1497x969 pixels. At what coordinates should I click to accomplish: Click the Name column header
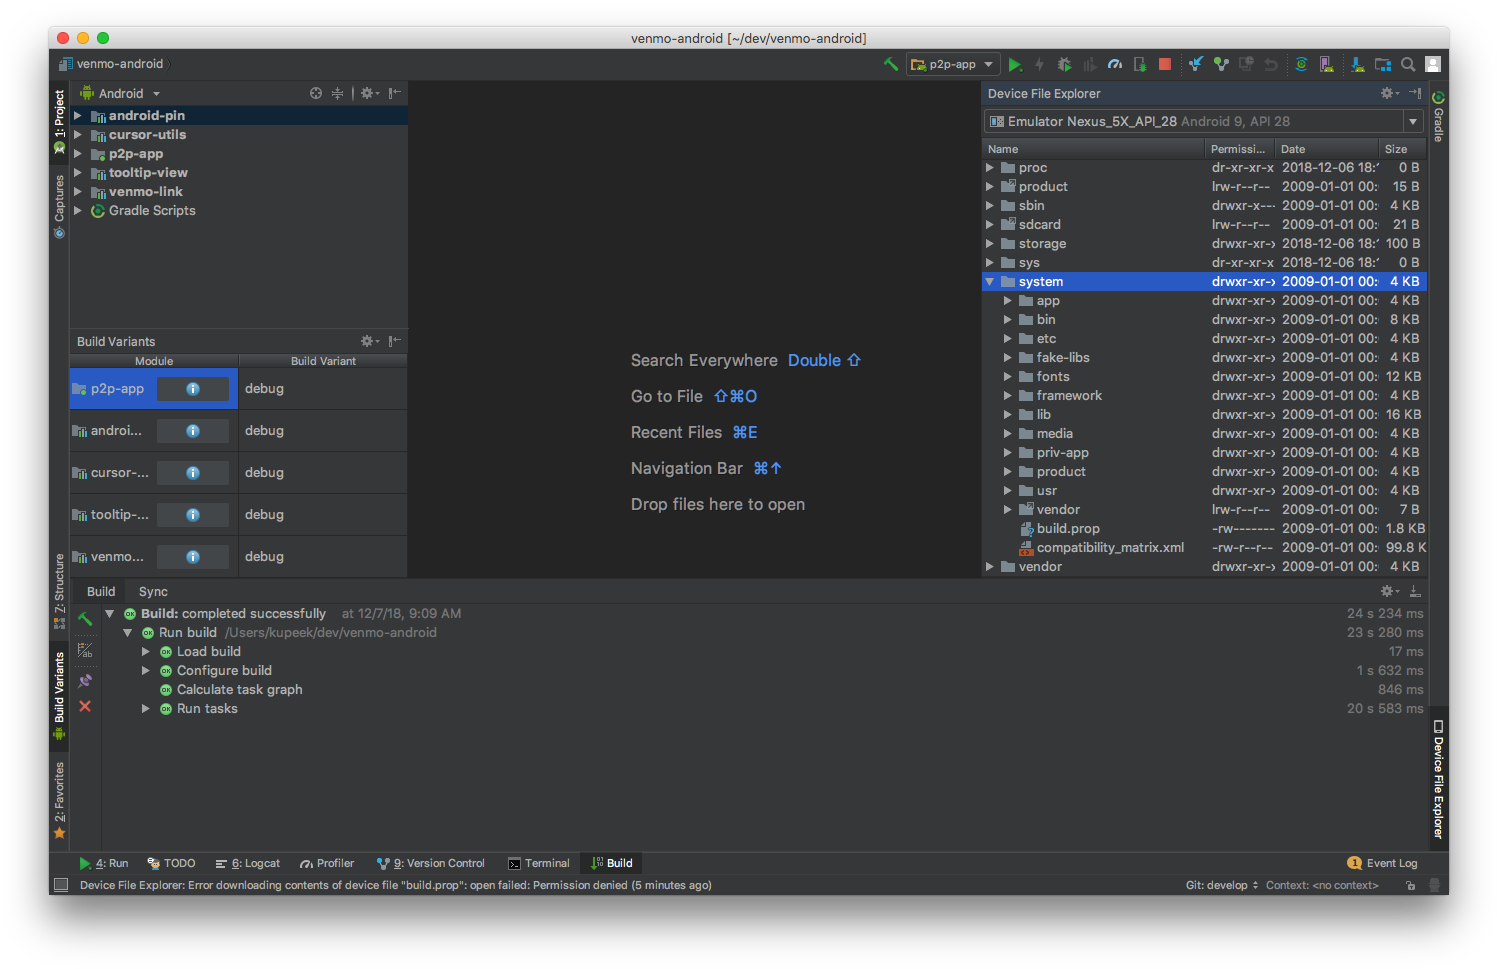tap(1094, 149)
